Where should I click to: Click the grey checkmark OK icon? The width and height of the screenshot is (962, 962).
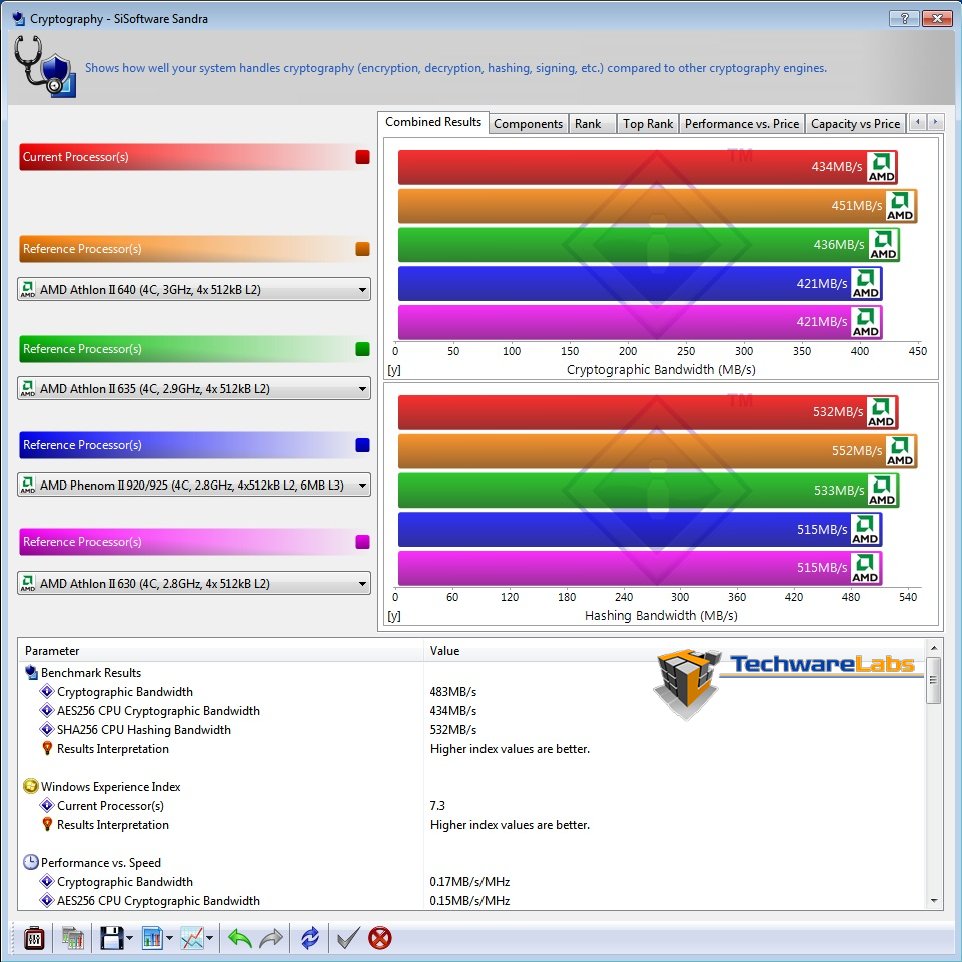click(348, 937)
